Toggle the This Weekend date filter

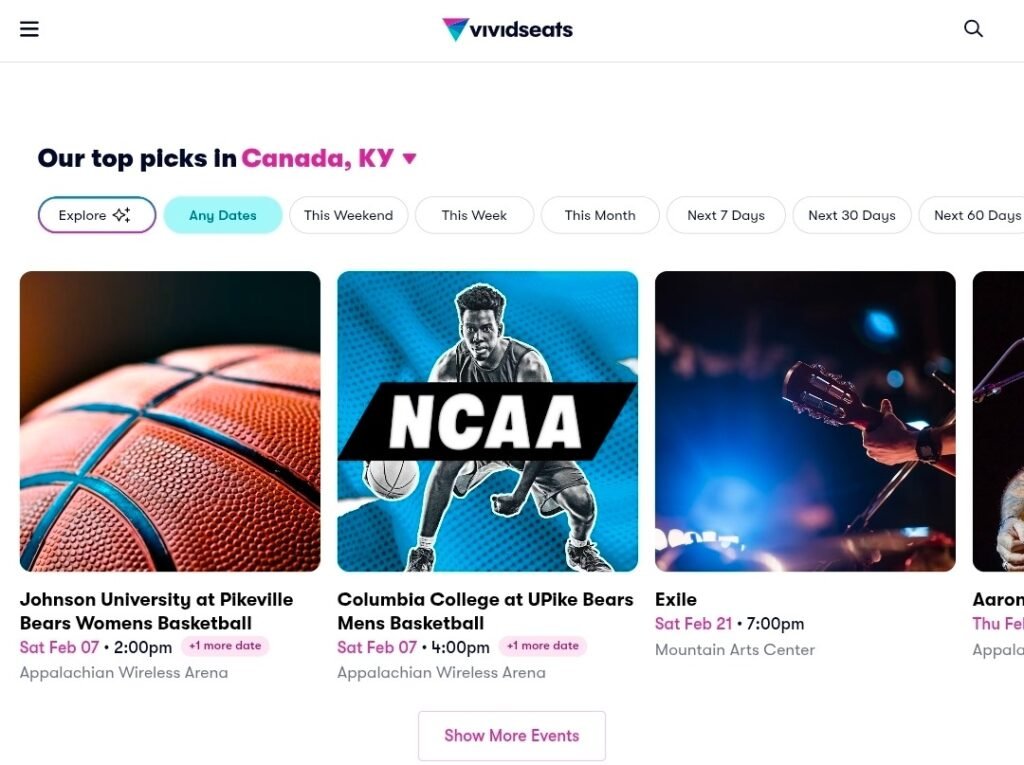[348, 215]
